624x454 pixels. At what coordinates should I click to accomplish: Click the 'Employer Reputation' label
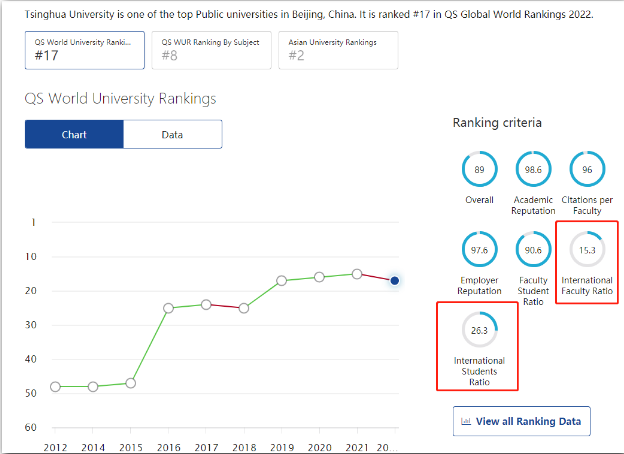pos(479,286)
